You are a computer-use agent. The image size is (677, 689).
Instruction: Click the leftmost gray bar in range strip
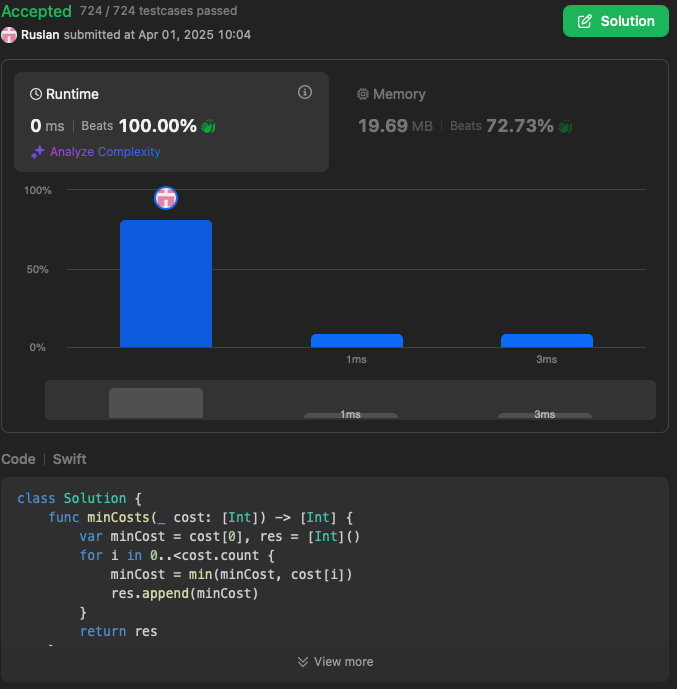coord(156,403)
